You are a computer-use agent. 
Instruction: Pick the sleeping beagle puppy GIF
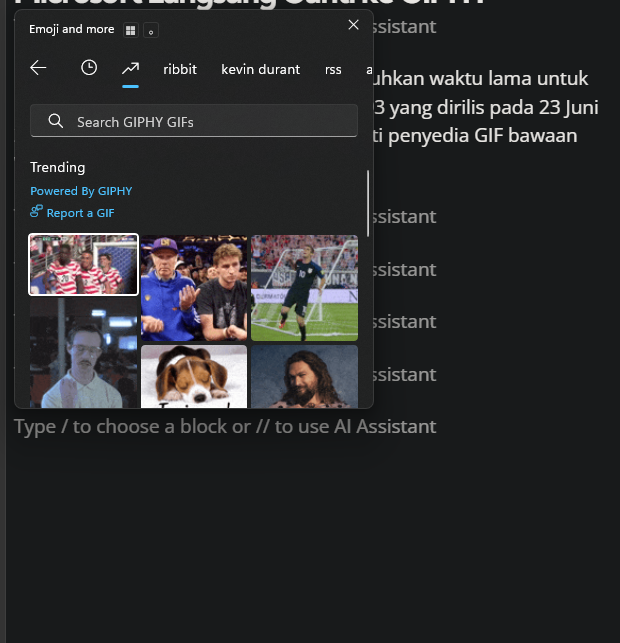tap(194, 376)
